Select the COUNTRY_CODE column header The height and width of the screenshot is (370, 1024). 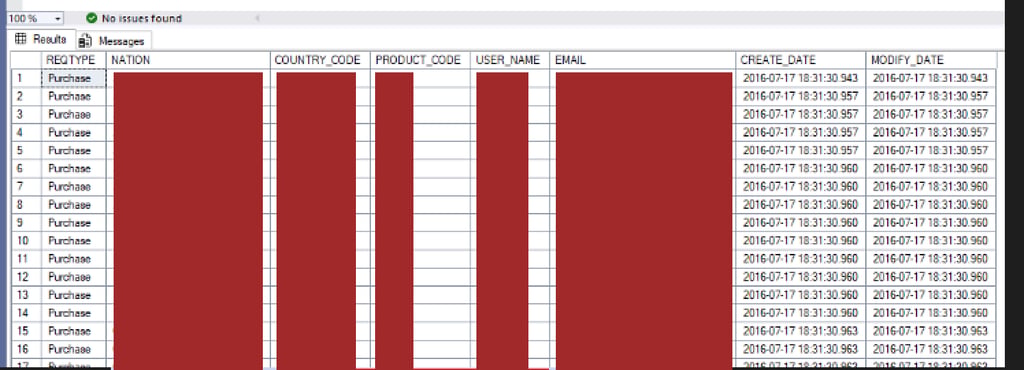click(x=320, y=60)
